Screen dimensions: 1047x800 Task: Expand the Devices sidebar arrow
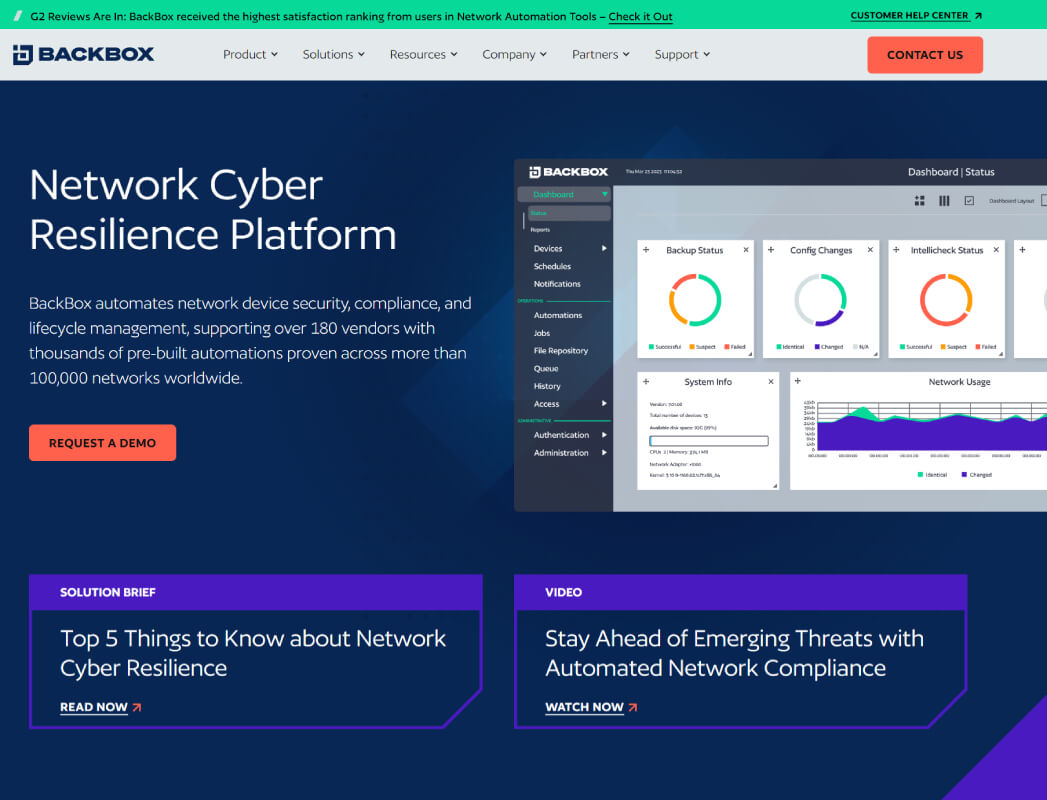[604, 248]
